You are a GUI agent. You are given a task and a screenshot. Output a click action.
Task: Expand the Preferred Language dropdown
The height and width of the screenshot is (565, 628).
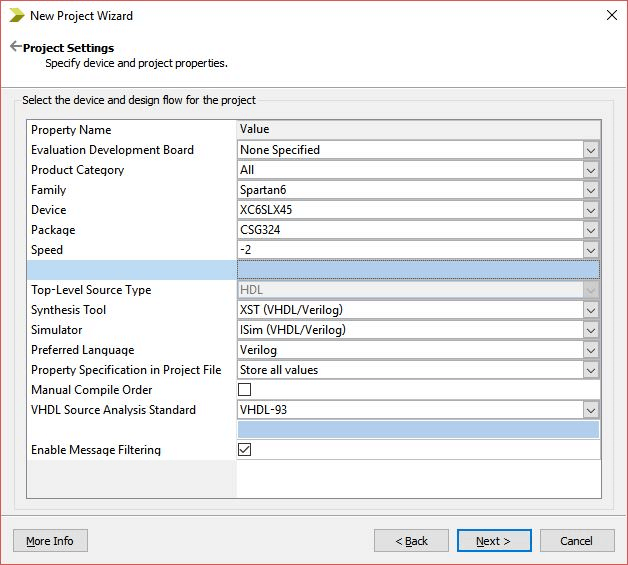[x=591, y=350]
